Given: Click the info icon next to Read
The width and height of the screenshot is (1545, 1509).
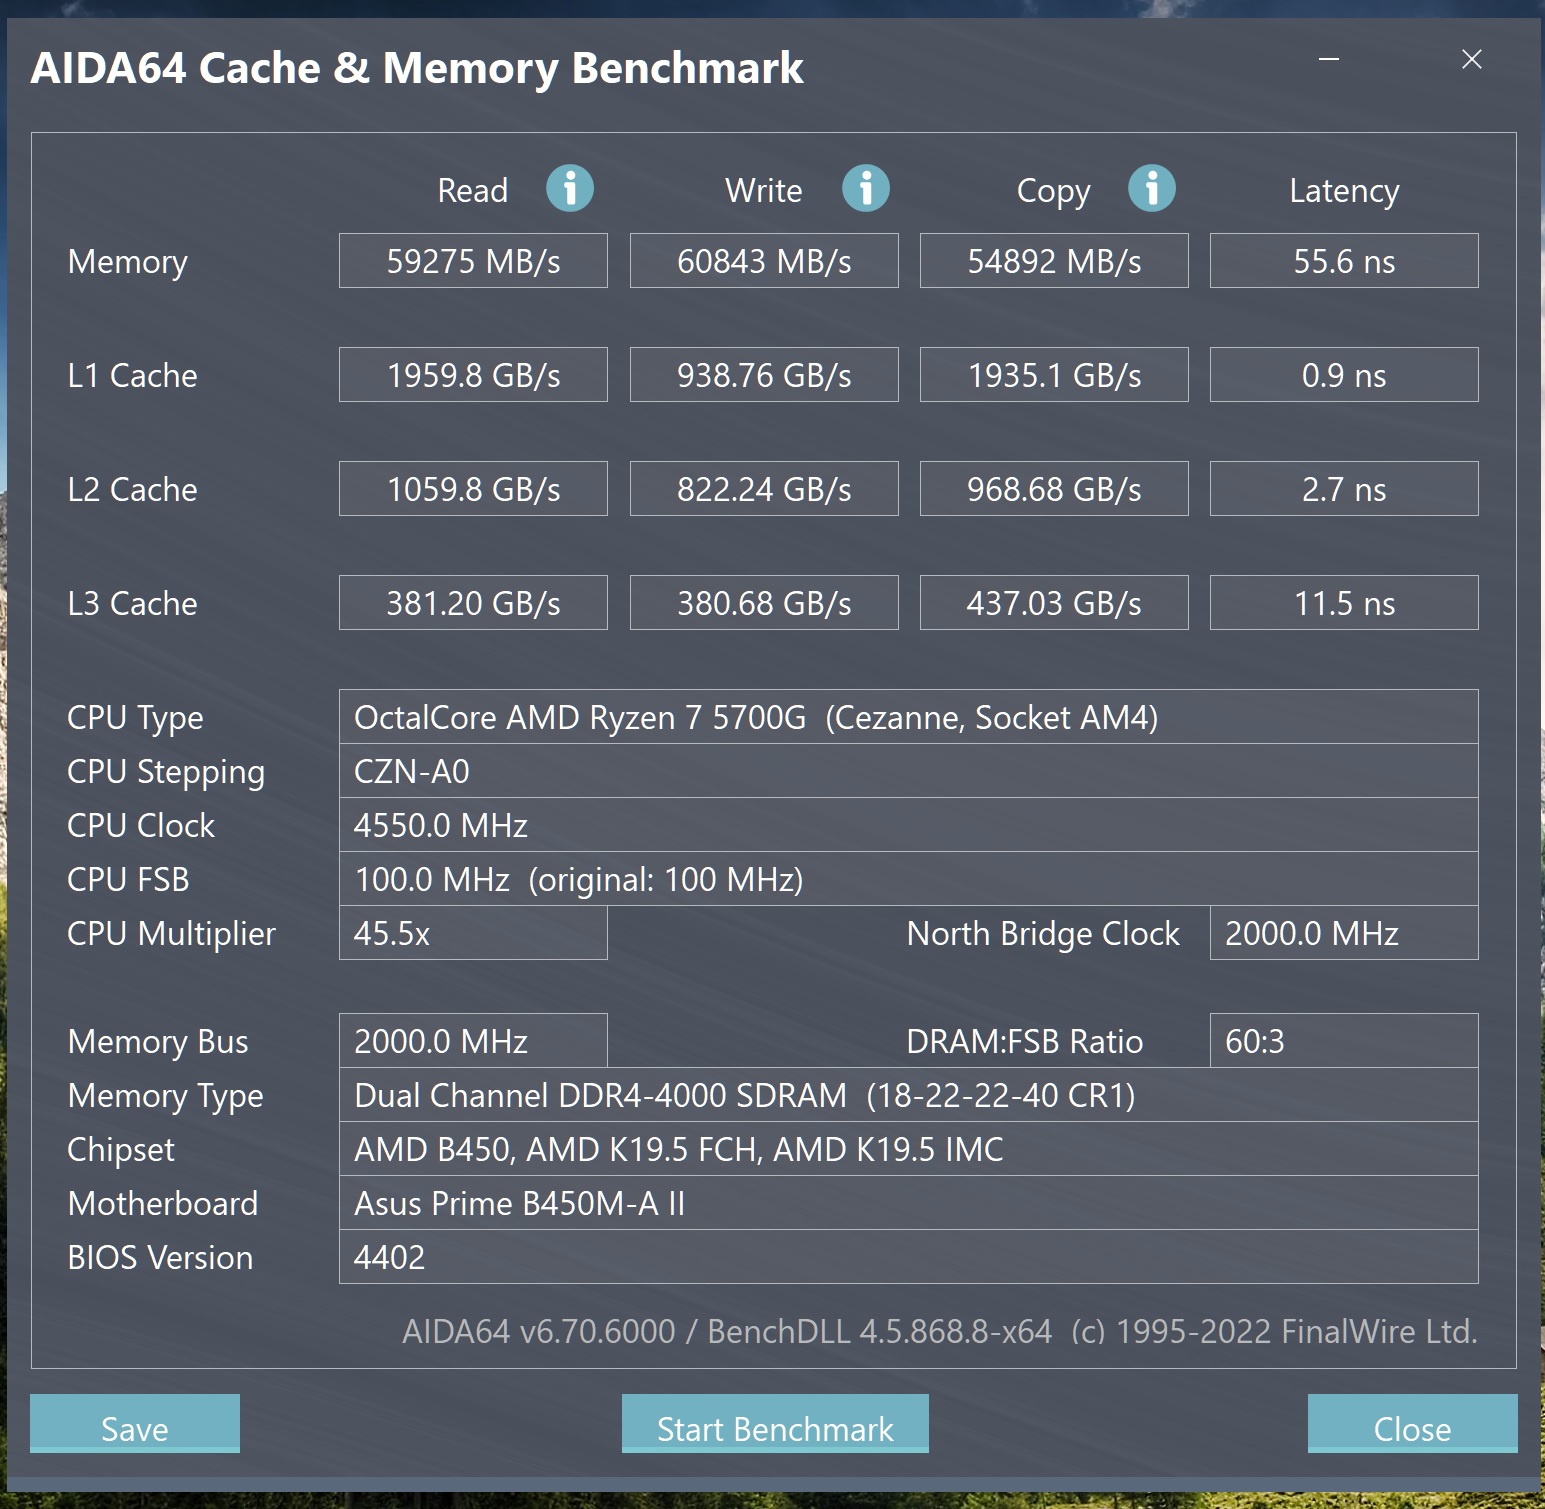Looking at the screenshot, I should 570,188.
